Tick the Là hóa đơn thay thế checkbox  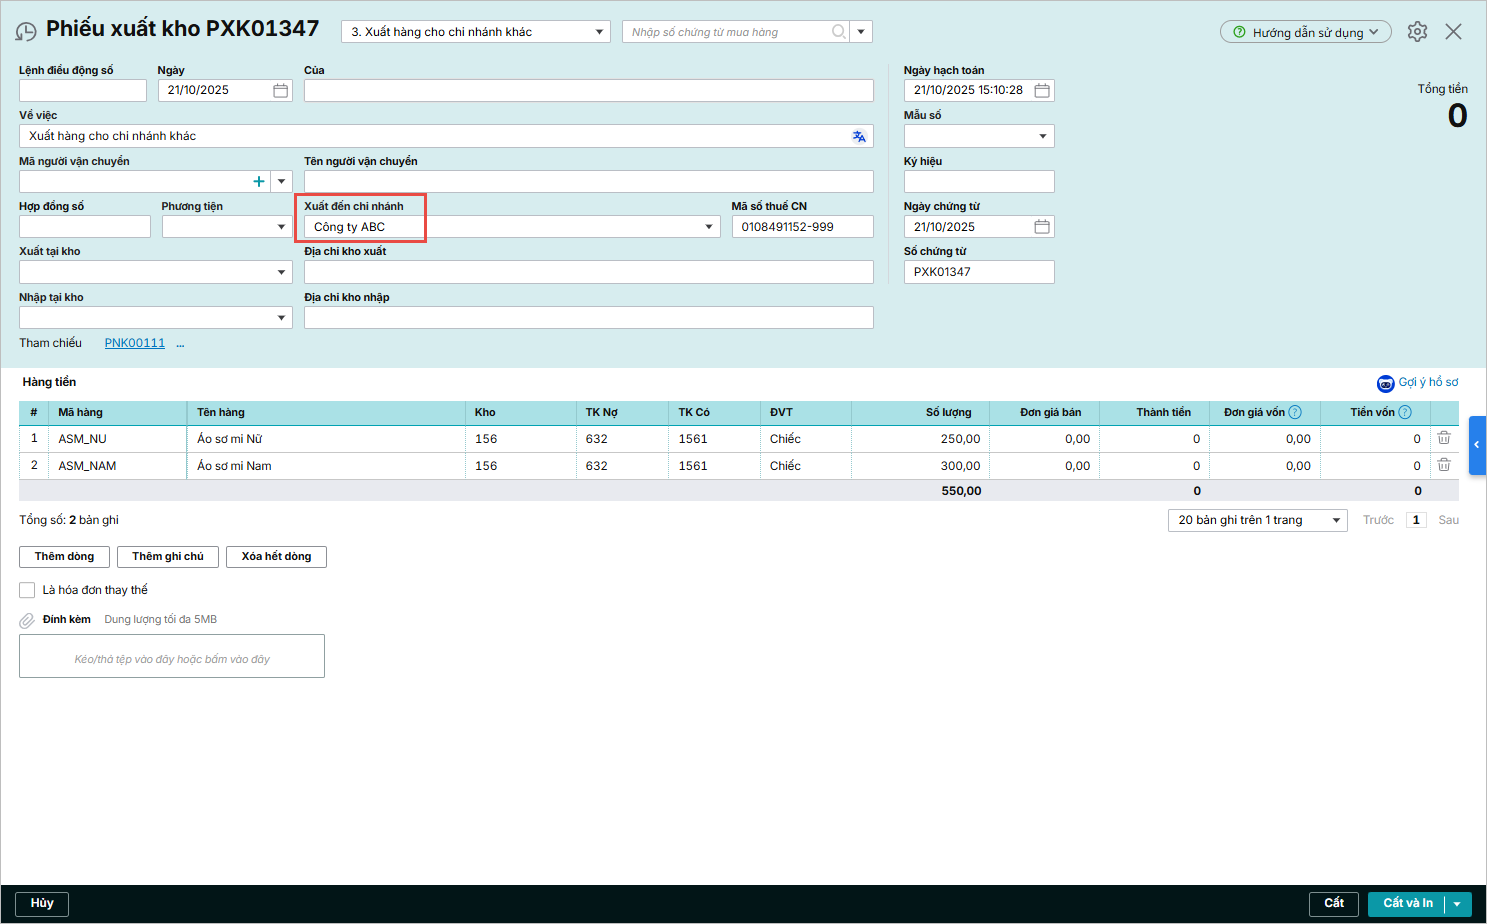pyautogui.click(x=28, y=590)
